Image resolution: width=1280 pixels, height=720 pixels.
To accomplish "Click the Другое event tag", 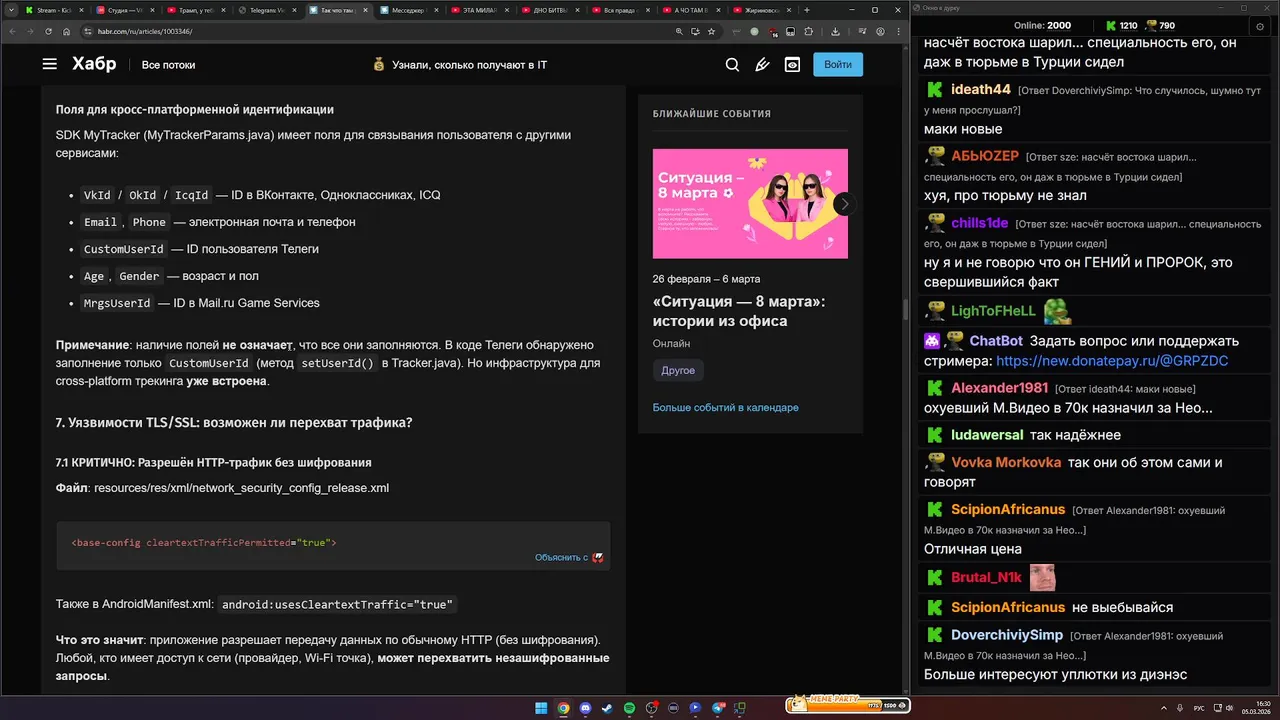I will (678, 370).
